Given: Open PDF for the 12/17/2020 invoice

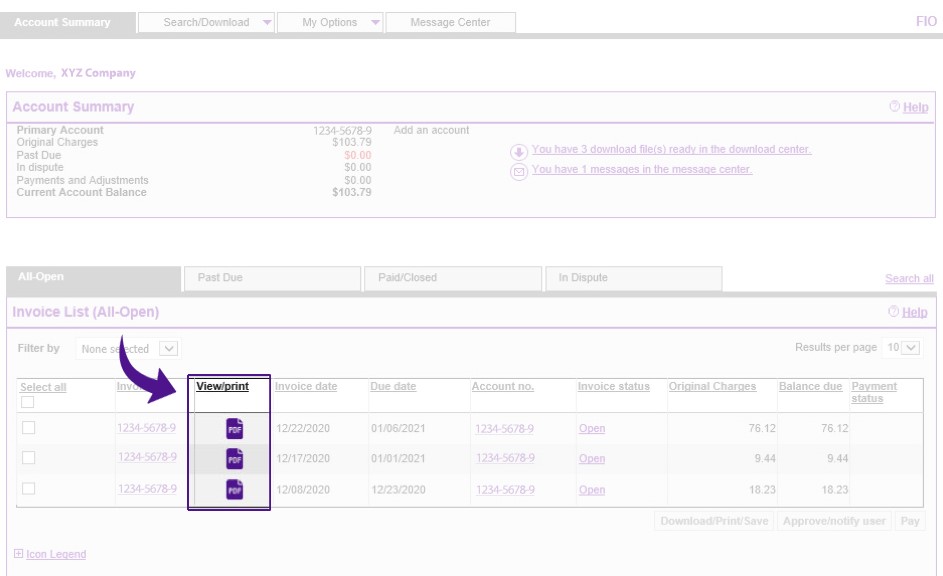Looking at the screenshot, I should [235, 459].
